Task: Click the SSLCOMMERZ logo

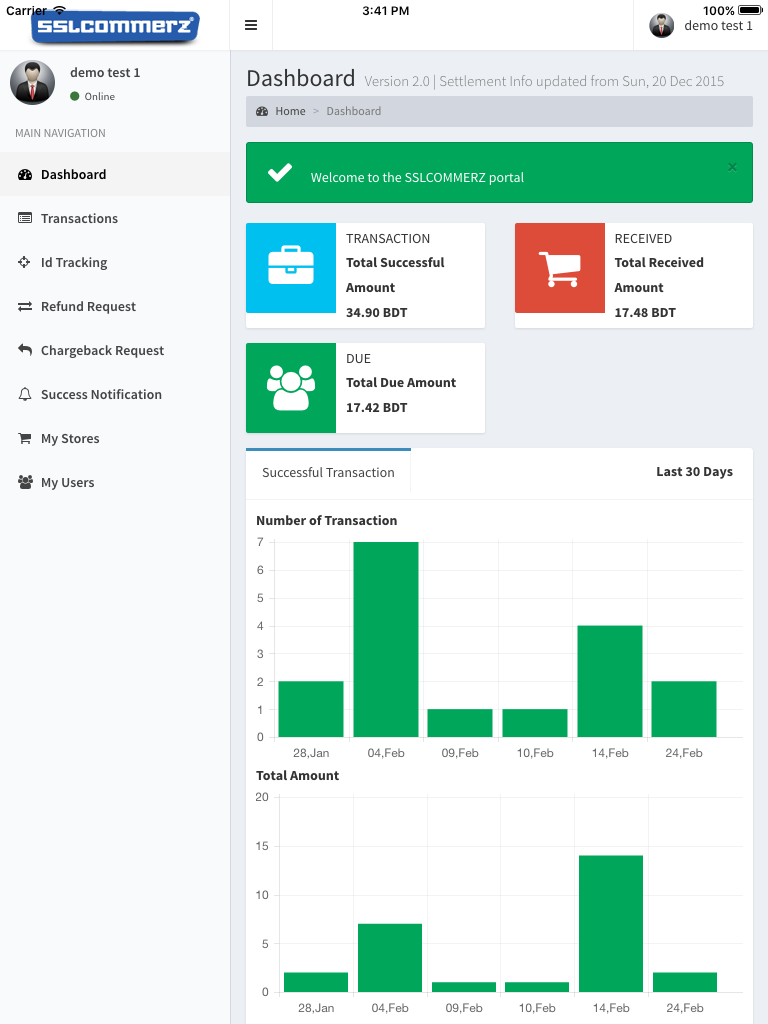Action: click(x=116, y=27)
